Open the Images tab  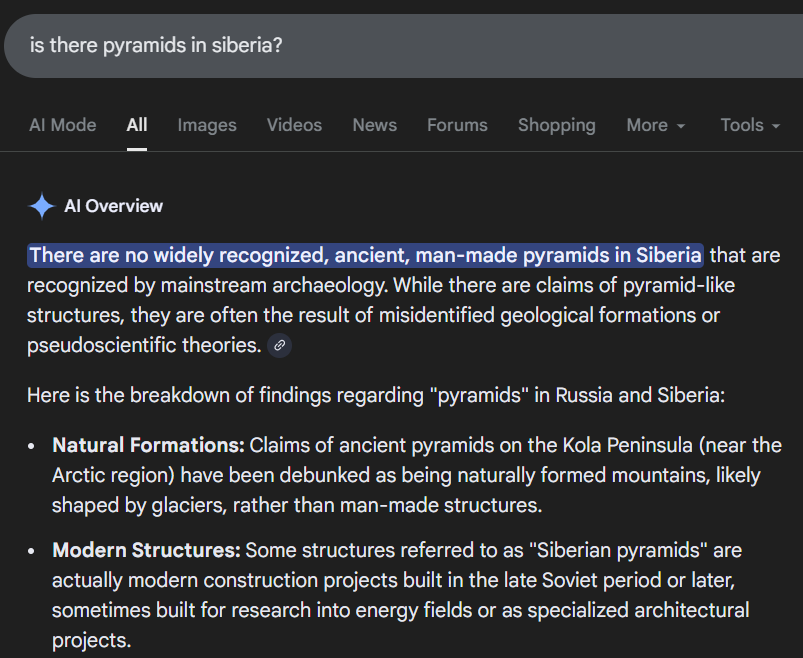(x=207, y=125)
